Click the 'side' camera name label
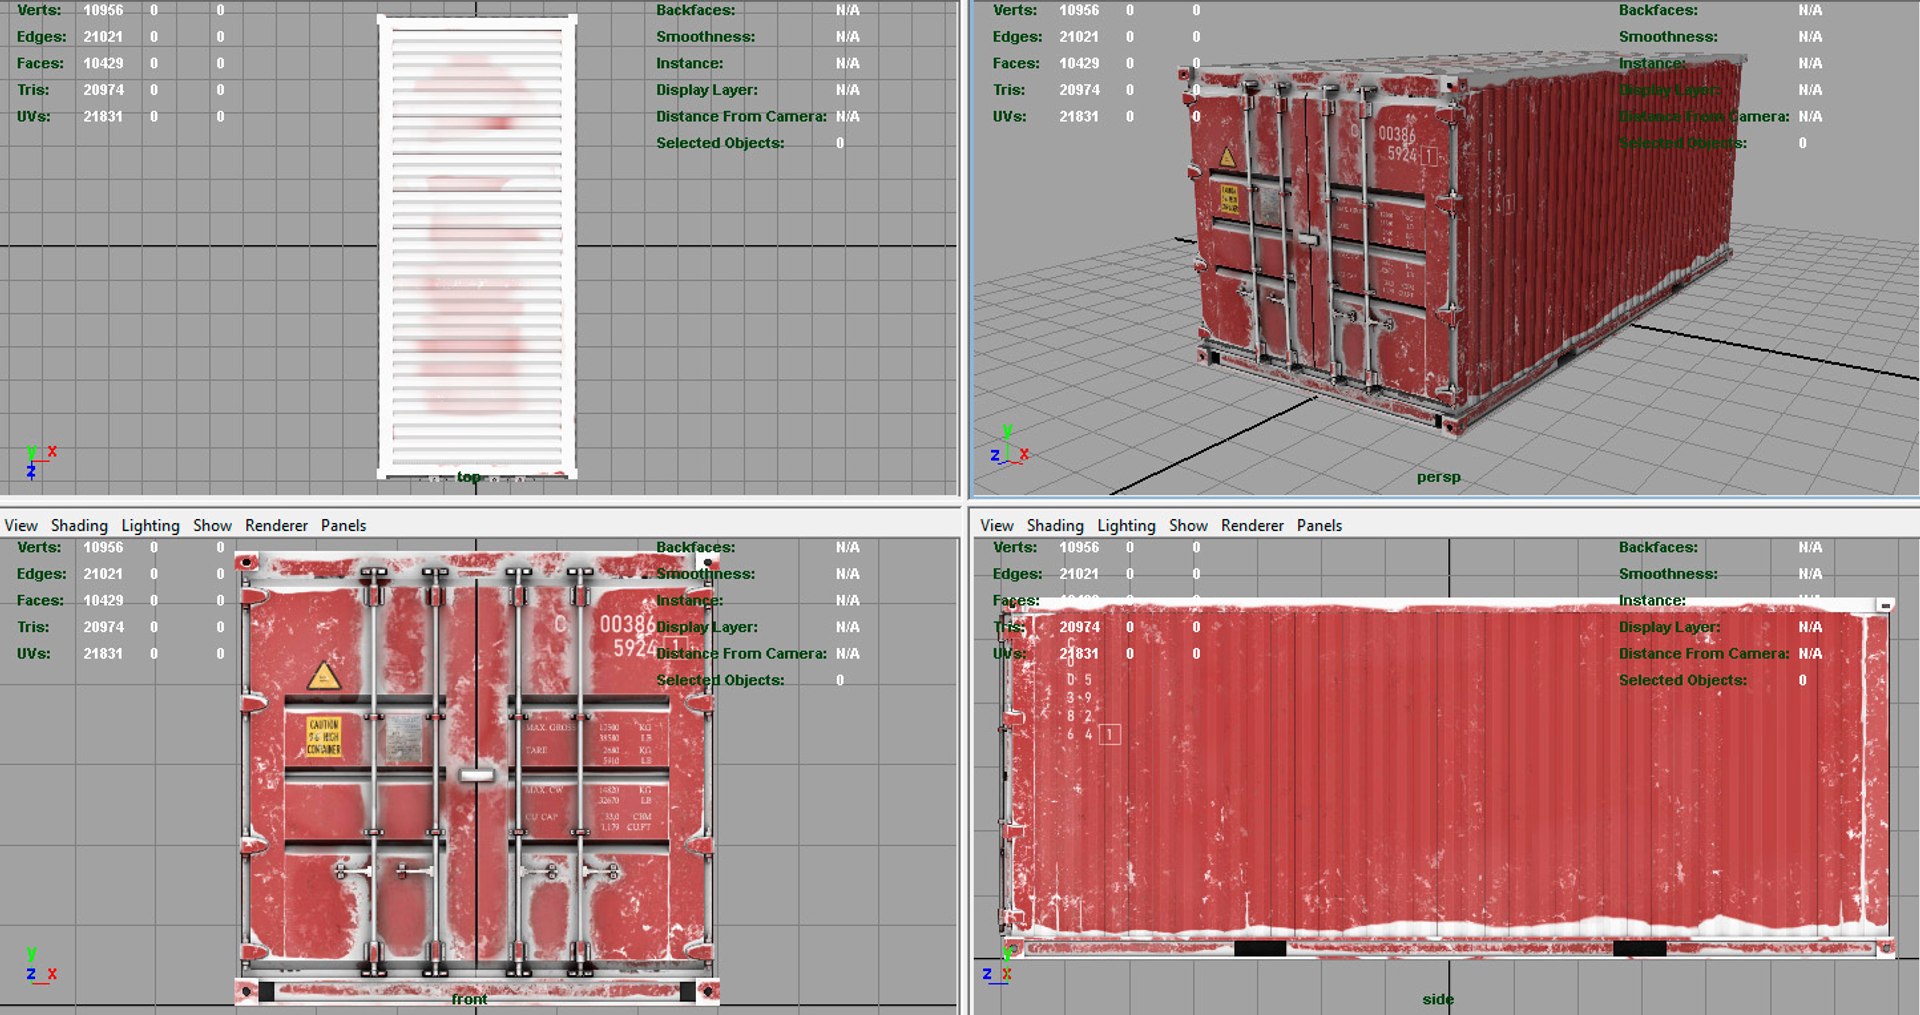This screenshot has width=1920, height=1015. click(1438, 999)
